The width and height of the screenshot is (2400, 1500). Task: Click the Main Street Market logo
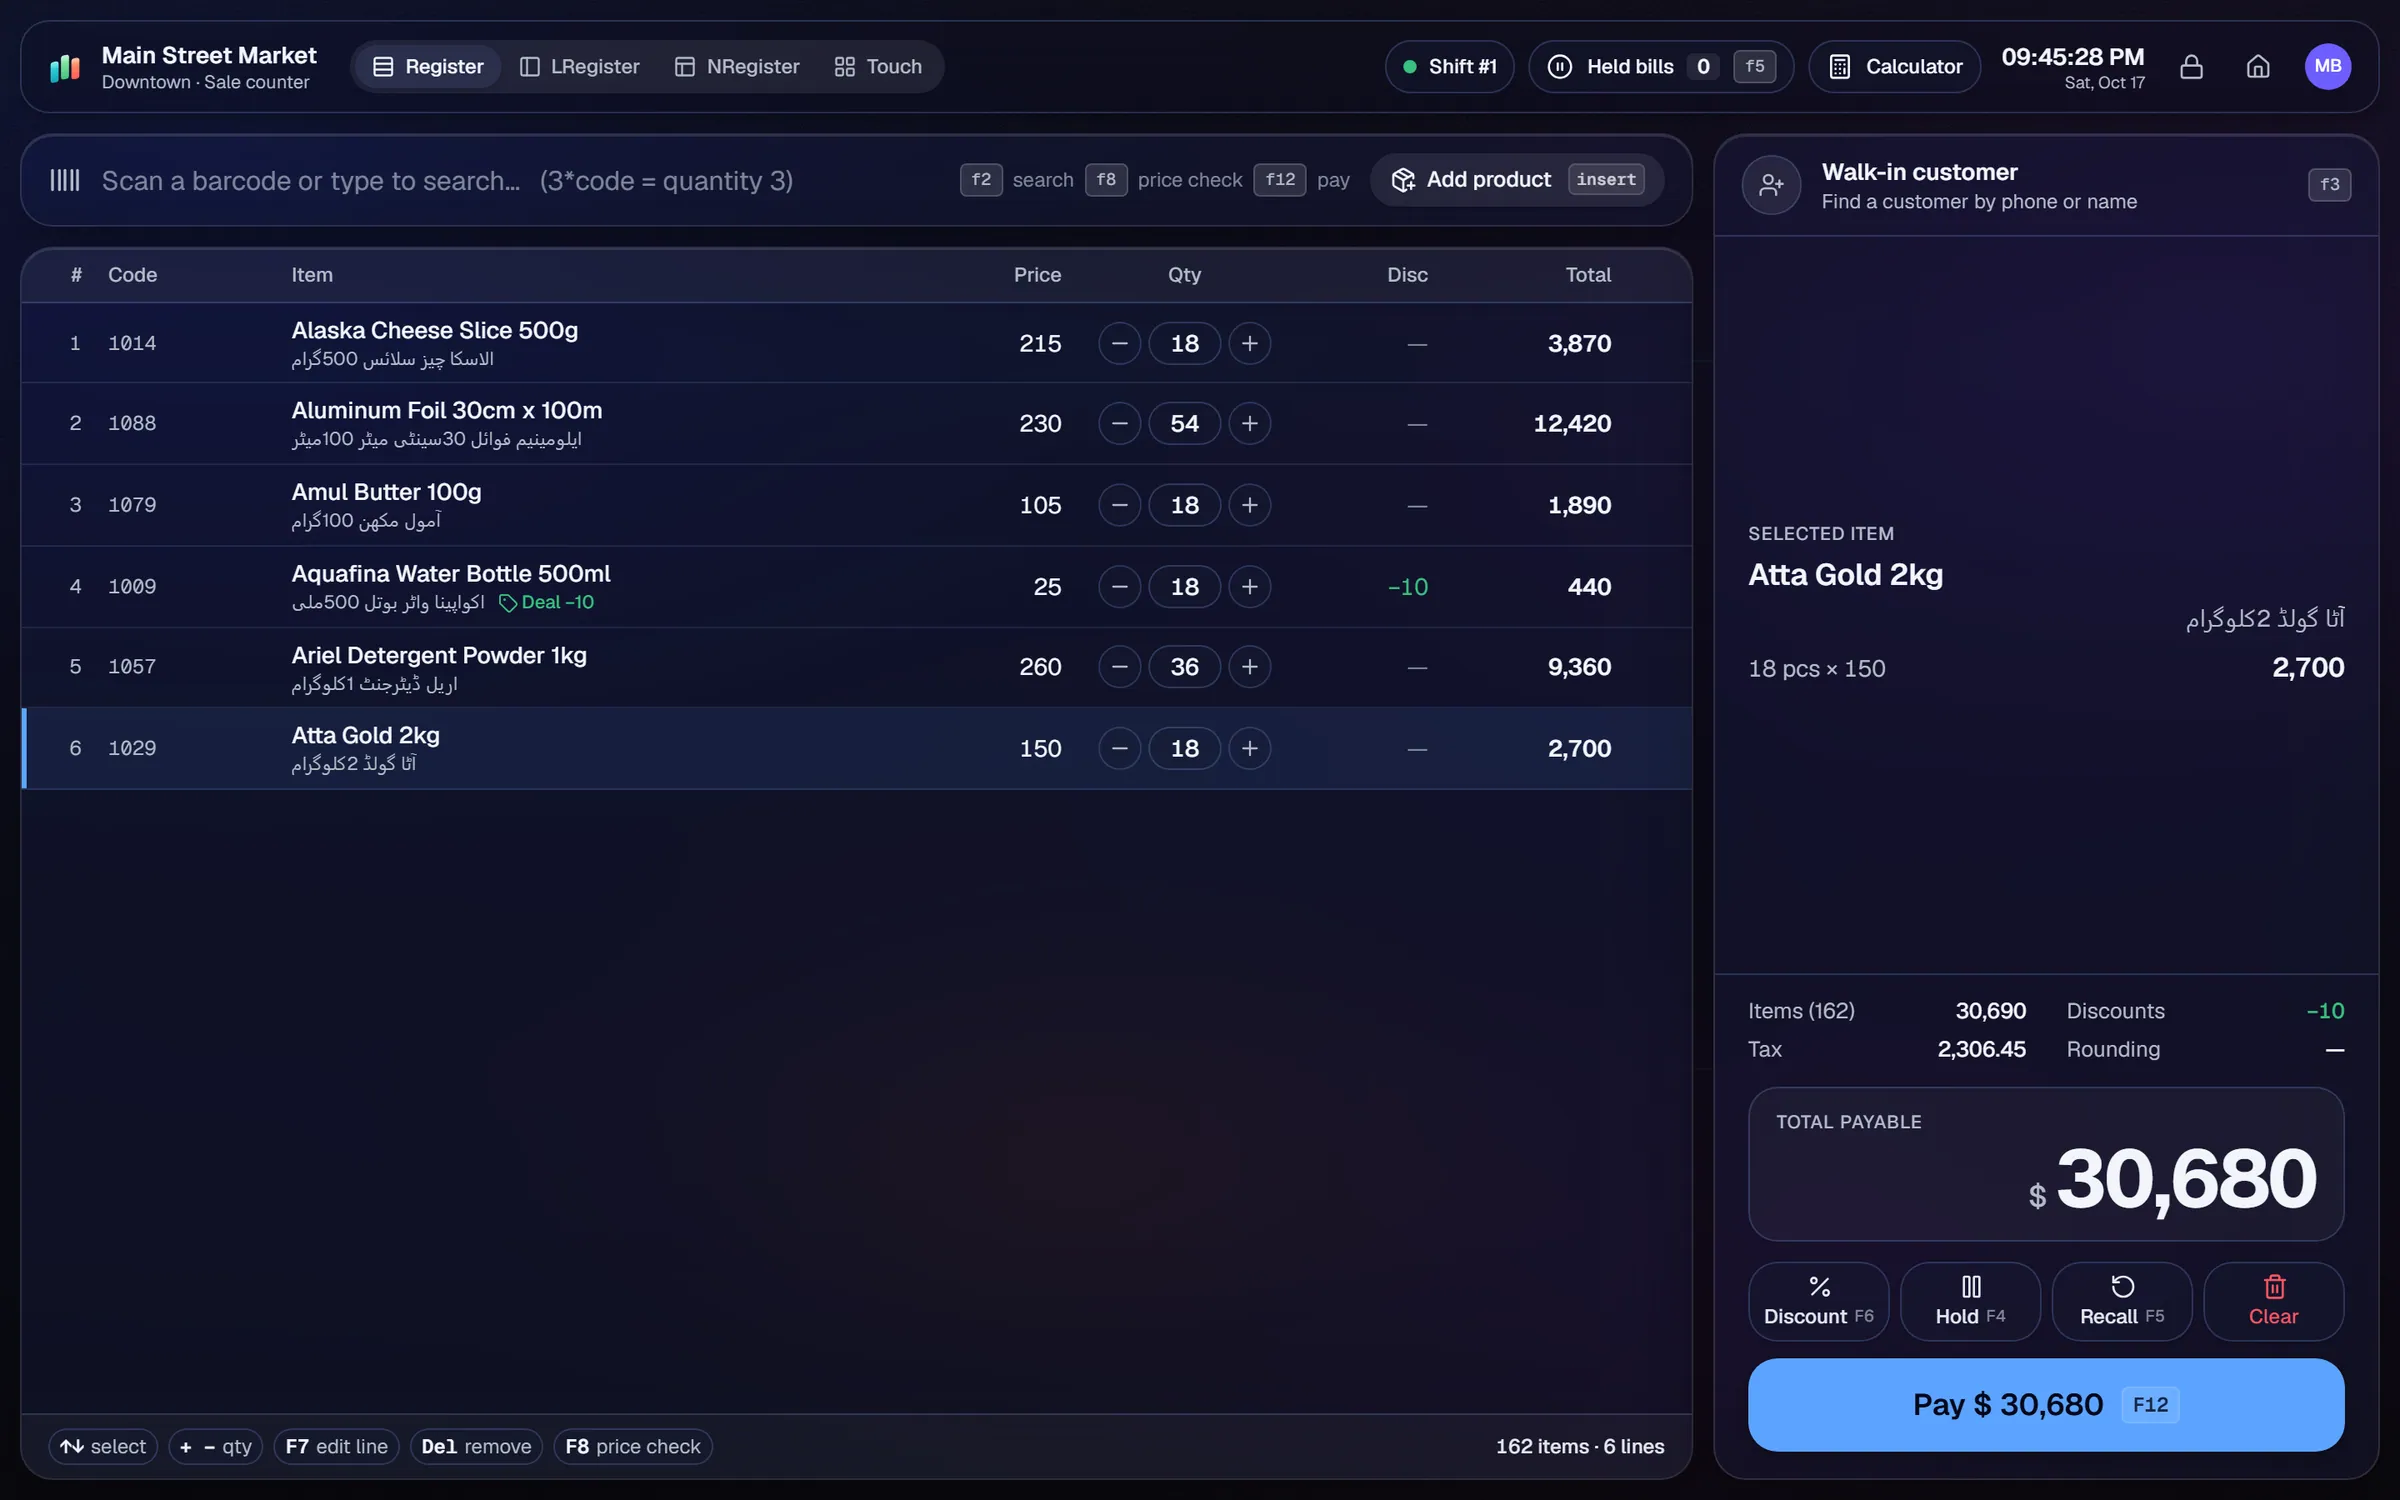coord(65,67)
